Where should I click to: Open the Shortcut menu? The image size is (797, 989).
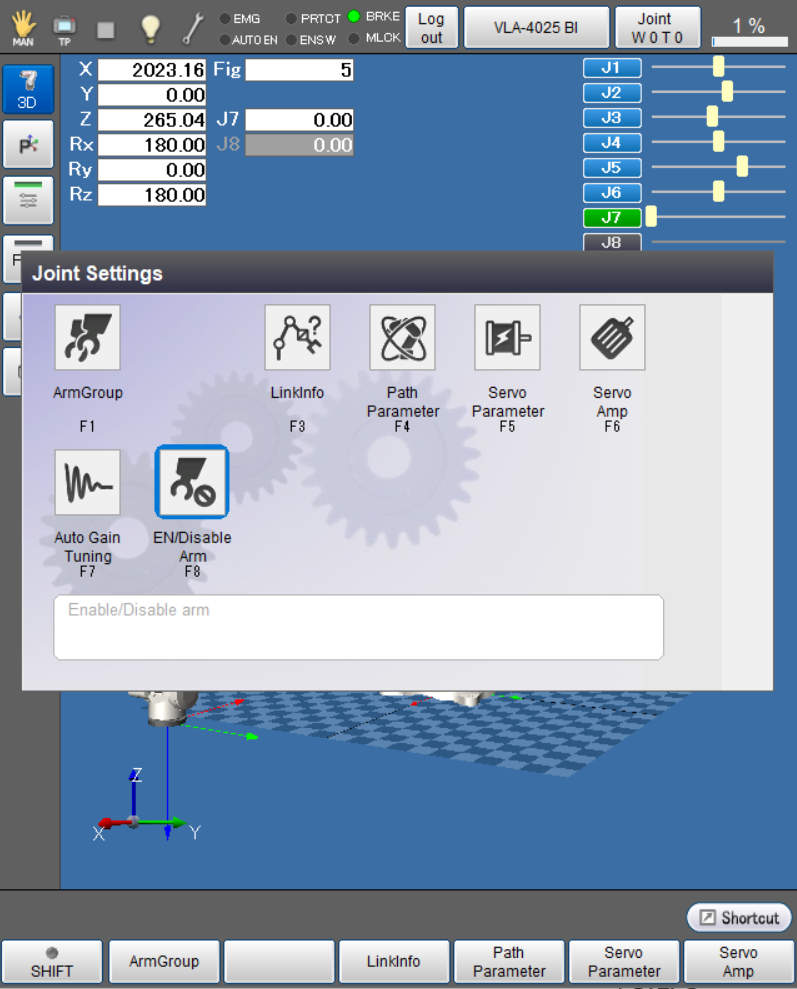(739, 917)
